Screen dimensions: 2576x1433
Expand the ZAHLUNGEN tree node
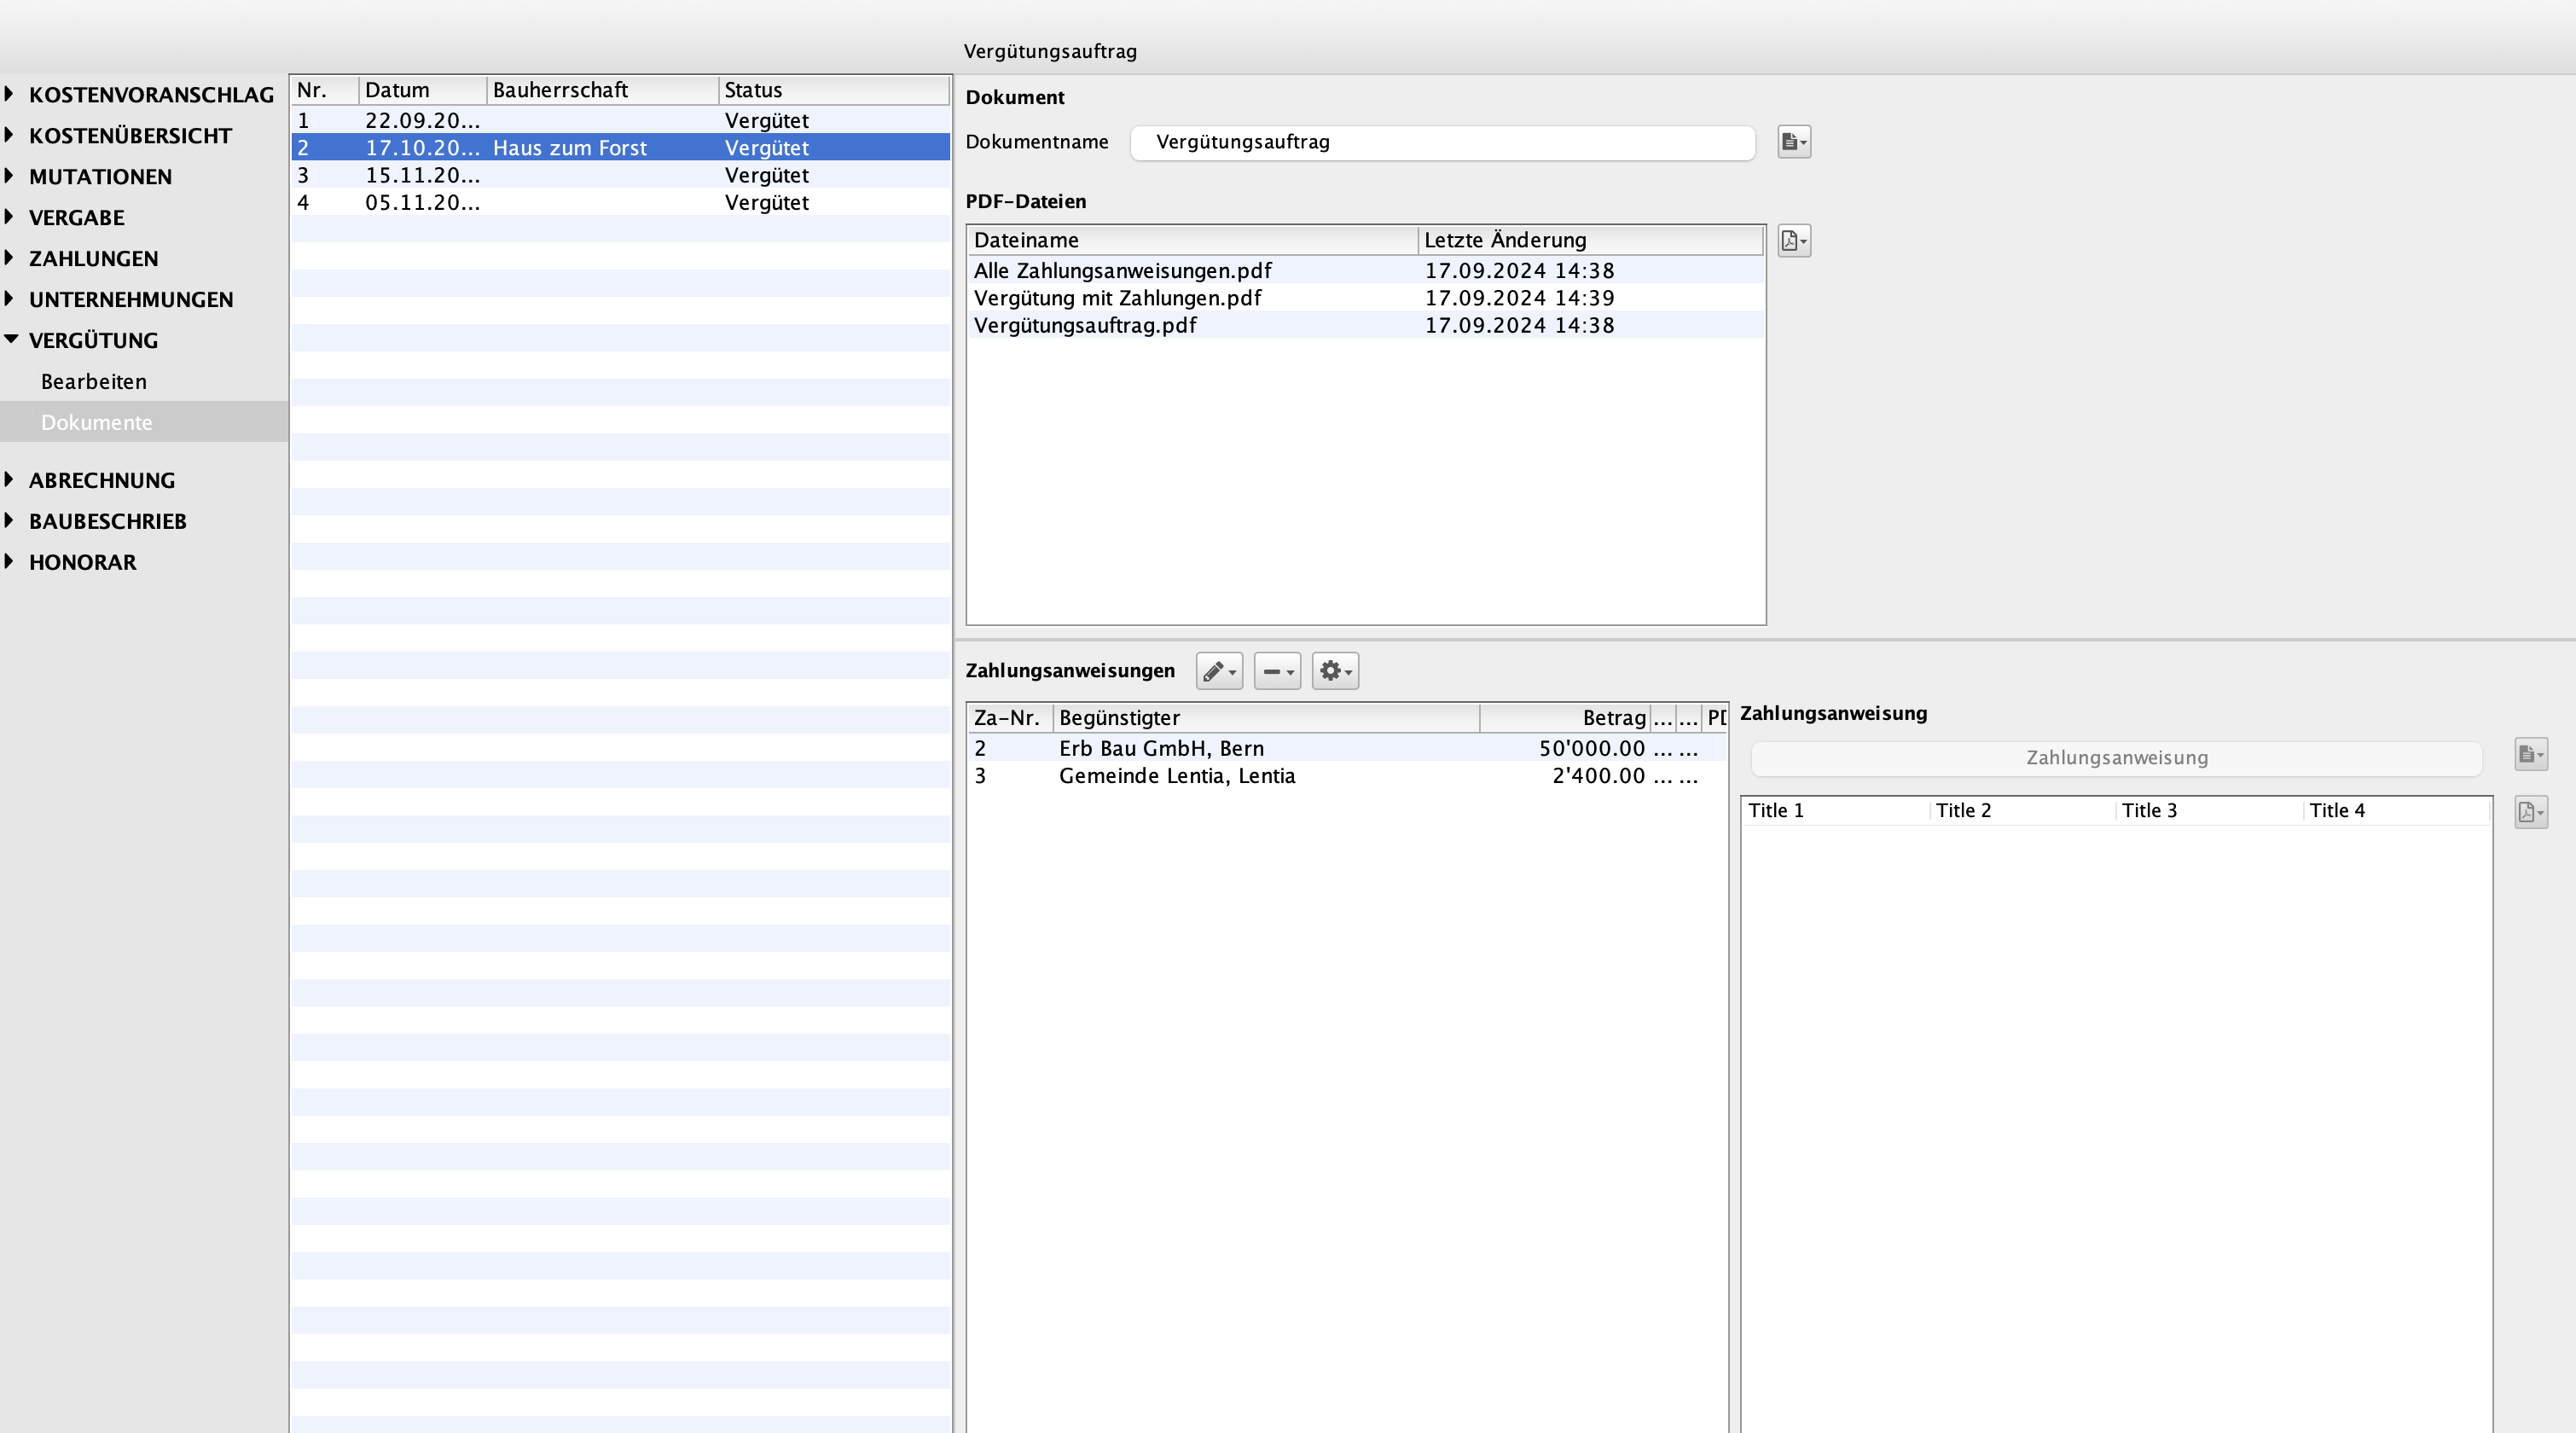pyautogui.click(x=9, y=258)
